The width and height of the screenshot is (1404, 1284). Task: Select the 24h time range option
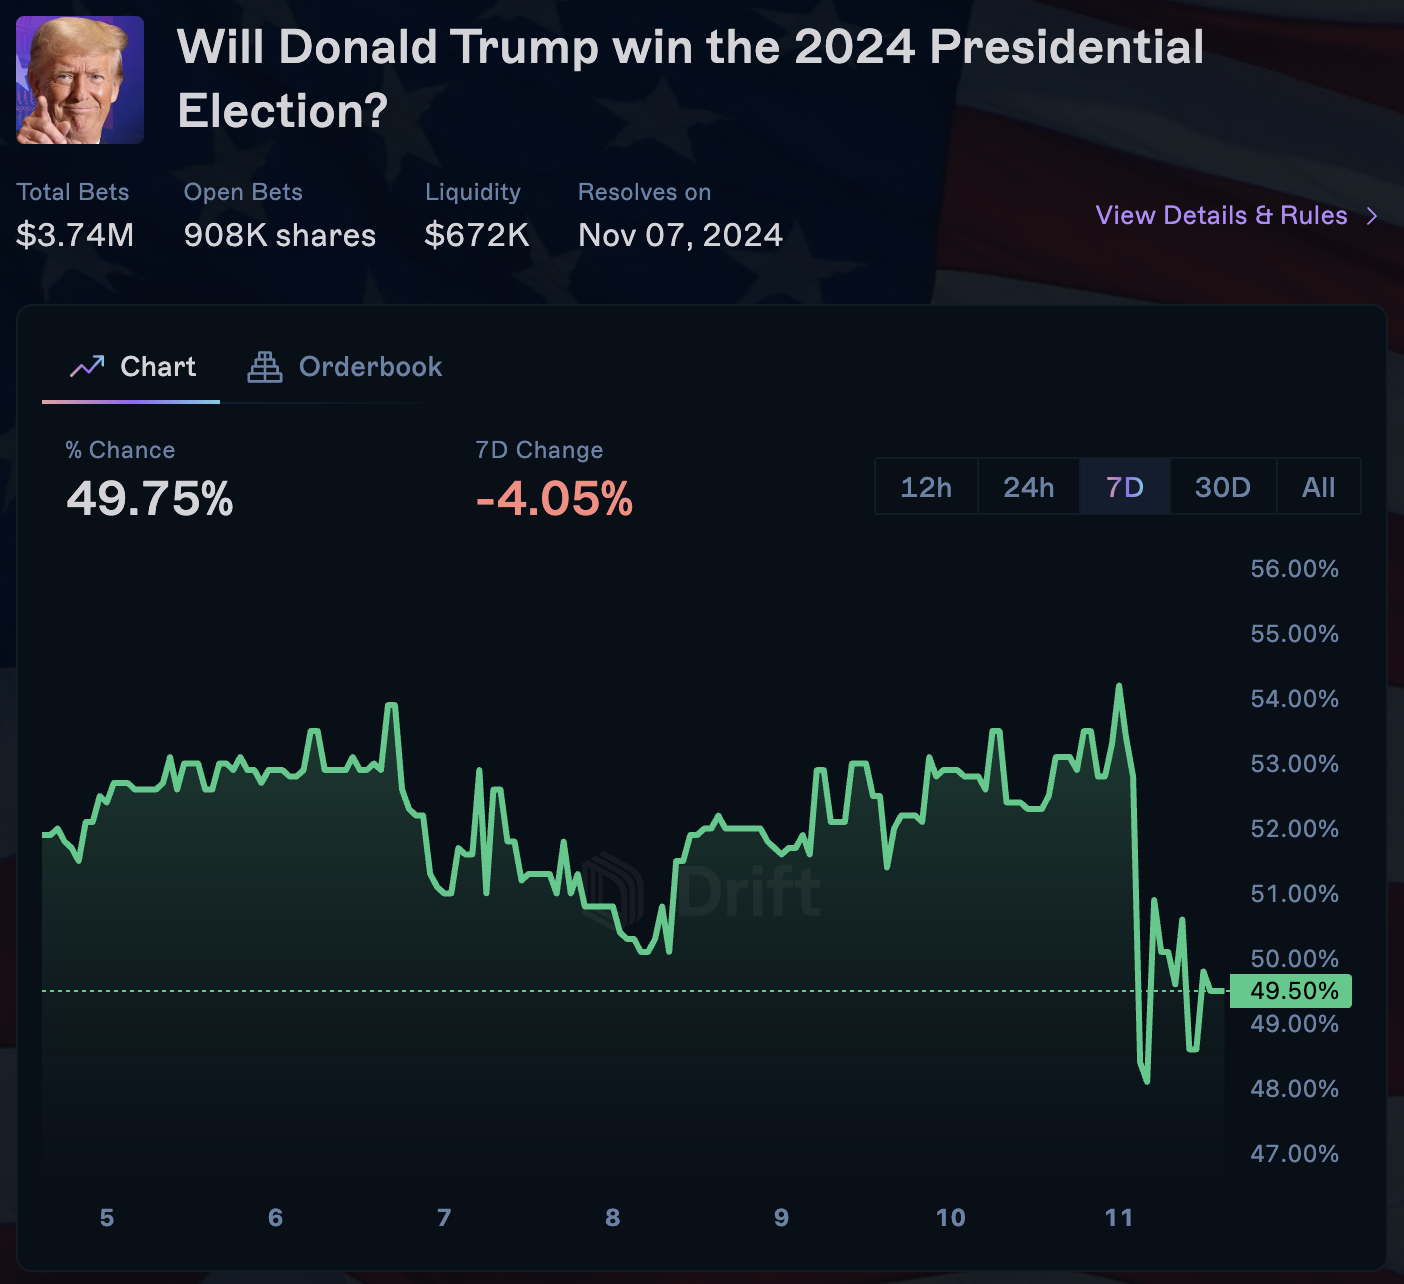pyautogui.click(x=1028, y=486)
